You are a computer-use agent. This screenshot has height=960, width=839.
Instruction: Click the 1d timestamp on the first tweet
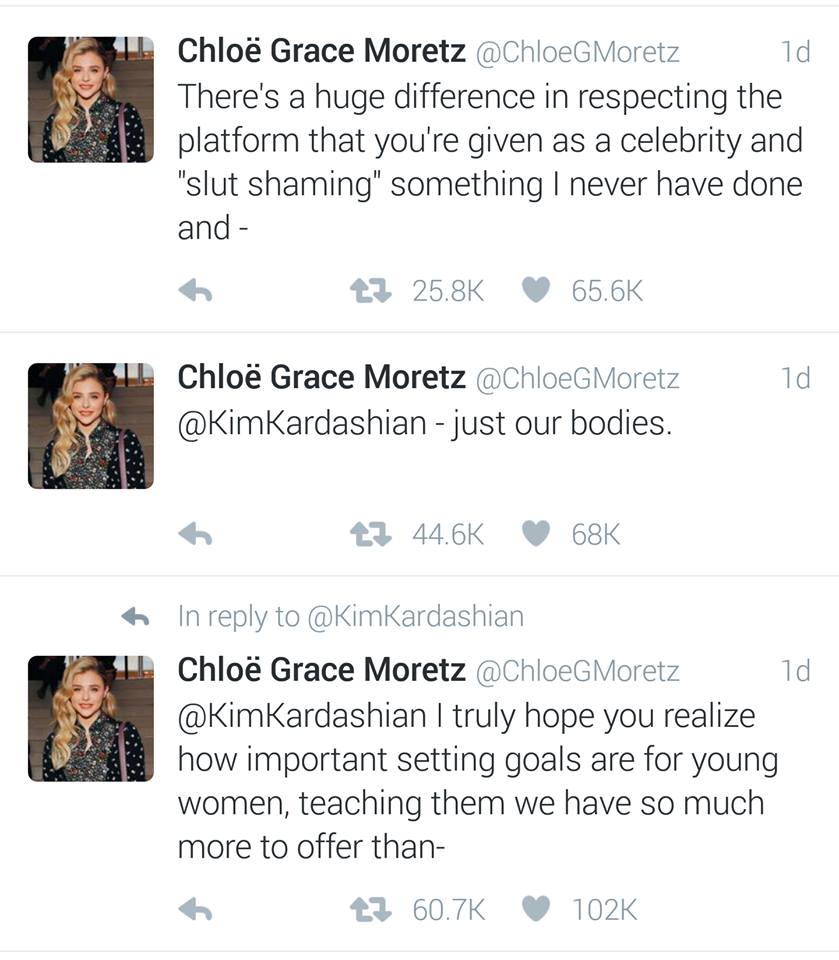coord(794,52)
